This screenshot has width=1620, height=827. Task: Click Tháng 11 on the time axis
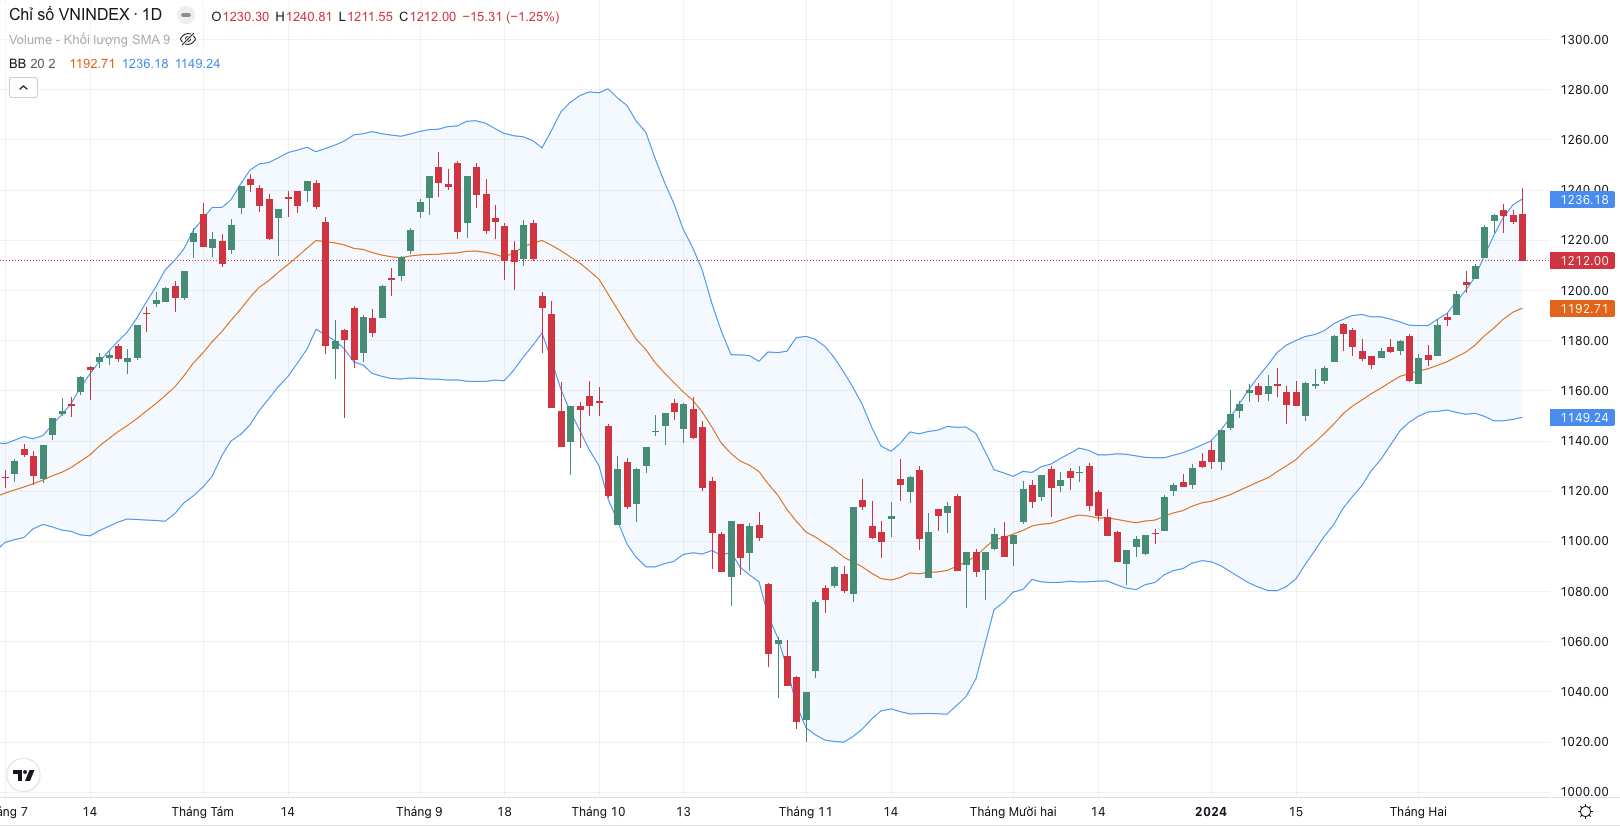(x=805, y=812)
